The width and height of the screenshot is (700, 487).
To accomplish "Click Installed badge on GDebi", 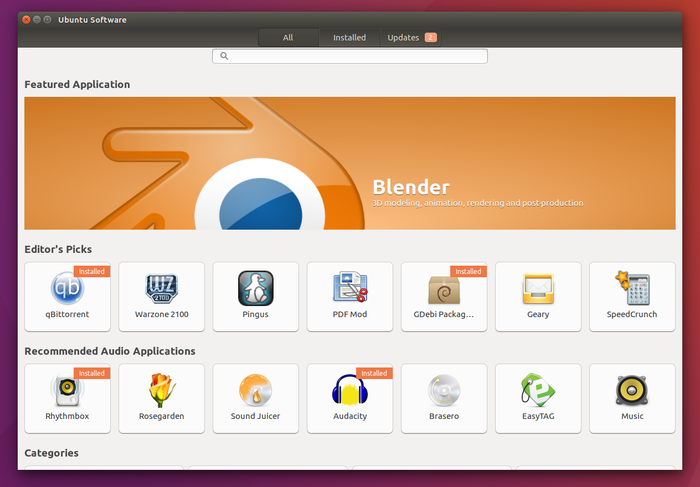I will 468,271.
